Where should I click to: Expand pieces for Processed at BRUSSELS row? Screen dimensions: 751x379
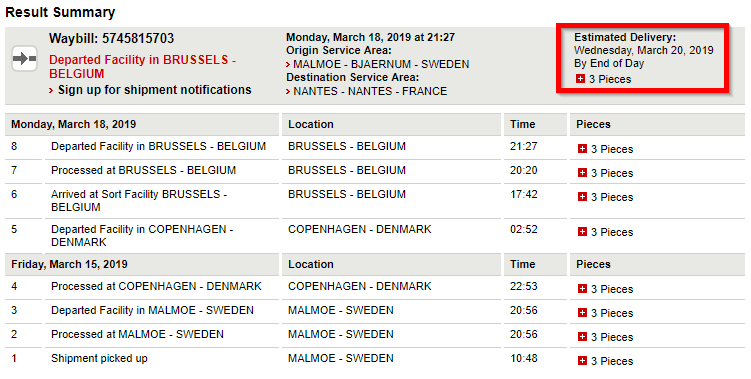(x=582, y=173)
